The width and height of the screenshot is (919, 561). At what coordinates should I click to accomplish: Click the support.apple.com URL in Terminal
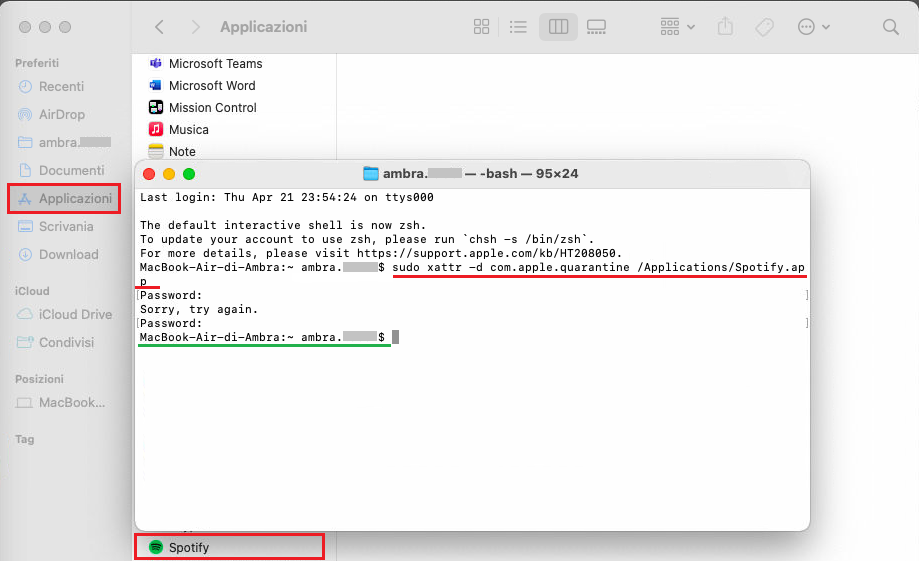click(x=486, y=253)
